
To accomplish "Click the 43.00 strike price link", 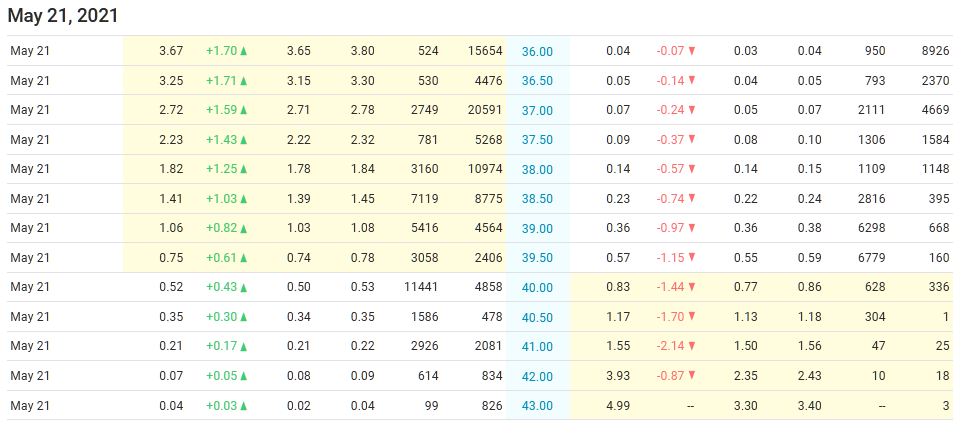I will point(537,406).
